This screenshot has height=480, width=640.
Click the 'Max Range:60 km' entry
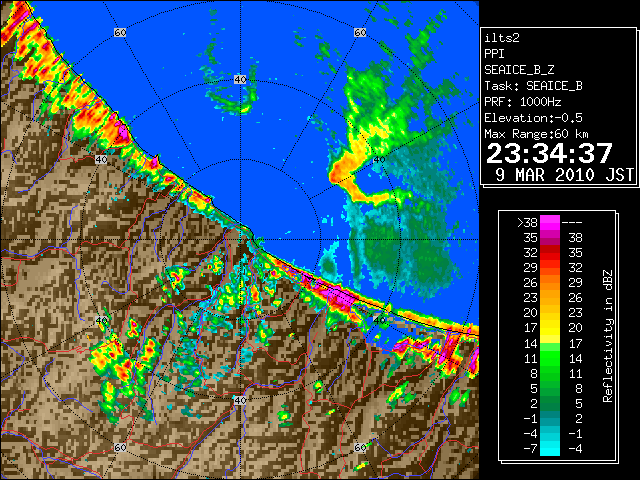click(x=536, y=134)
